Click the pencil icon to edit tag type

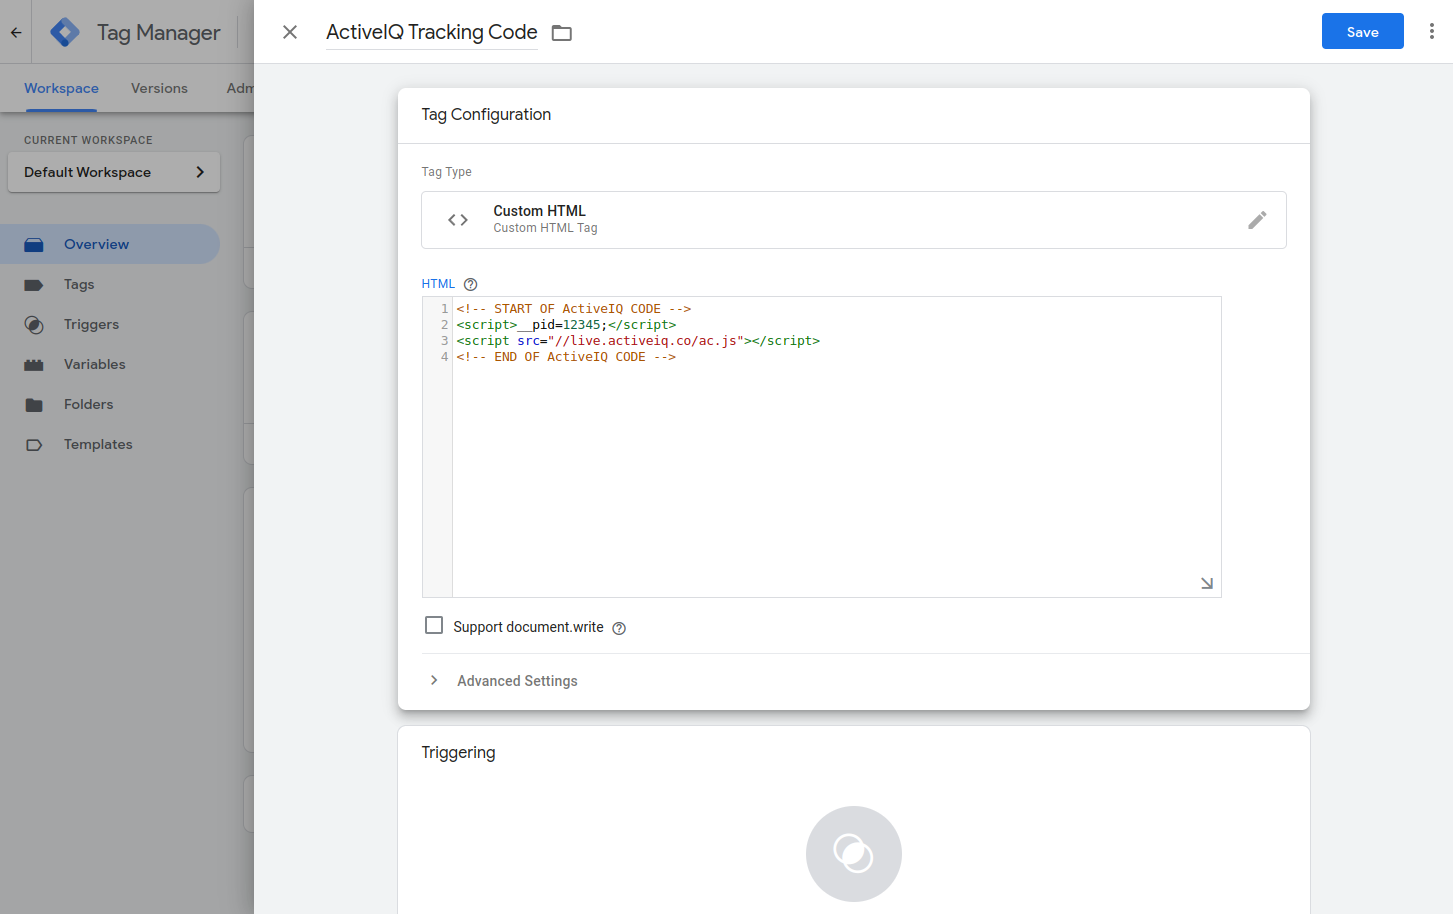(1257, 220)
